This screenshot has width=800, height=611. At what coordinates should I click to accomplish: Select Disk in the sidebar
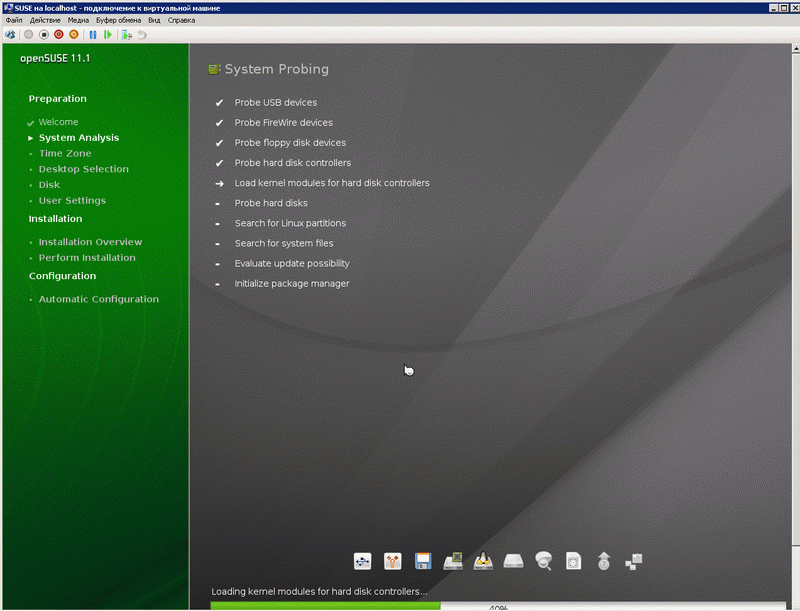point(49,185)
